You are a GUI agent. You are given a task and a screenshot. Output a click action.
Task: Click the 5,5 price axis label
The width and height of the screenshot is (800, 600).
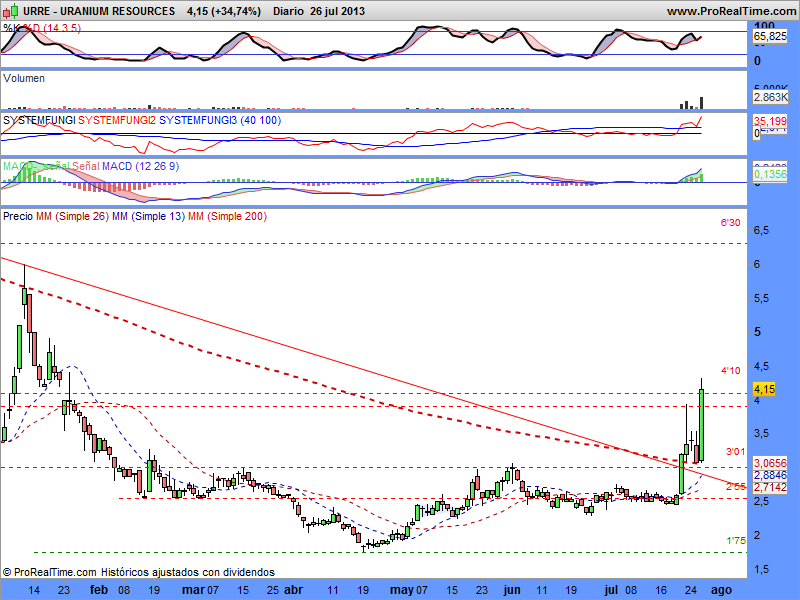click(x=761, y=298)
